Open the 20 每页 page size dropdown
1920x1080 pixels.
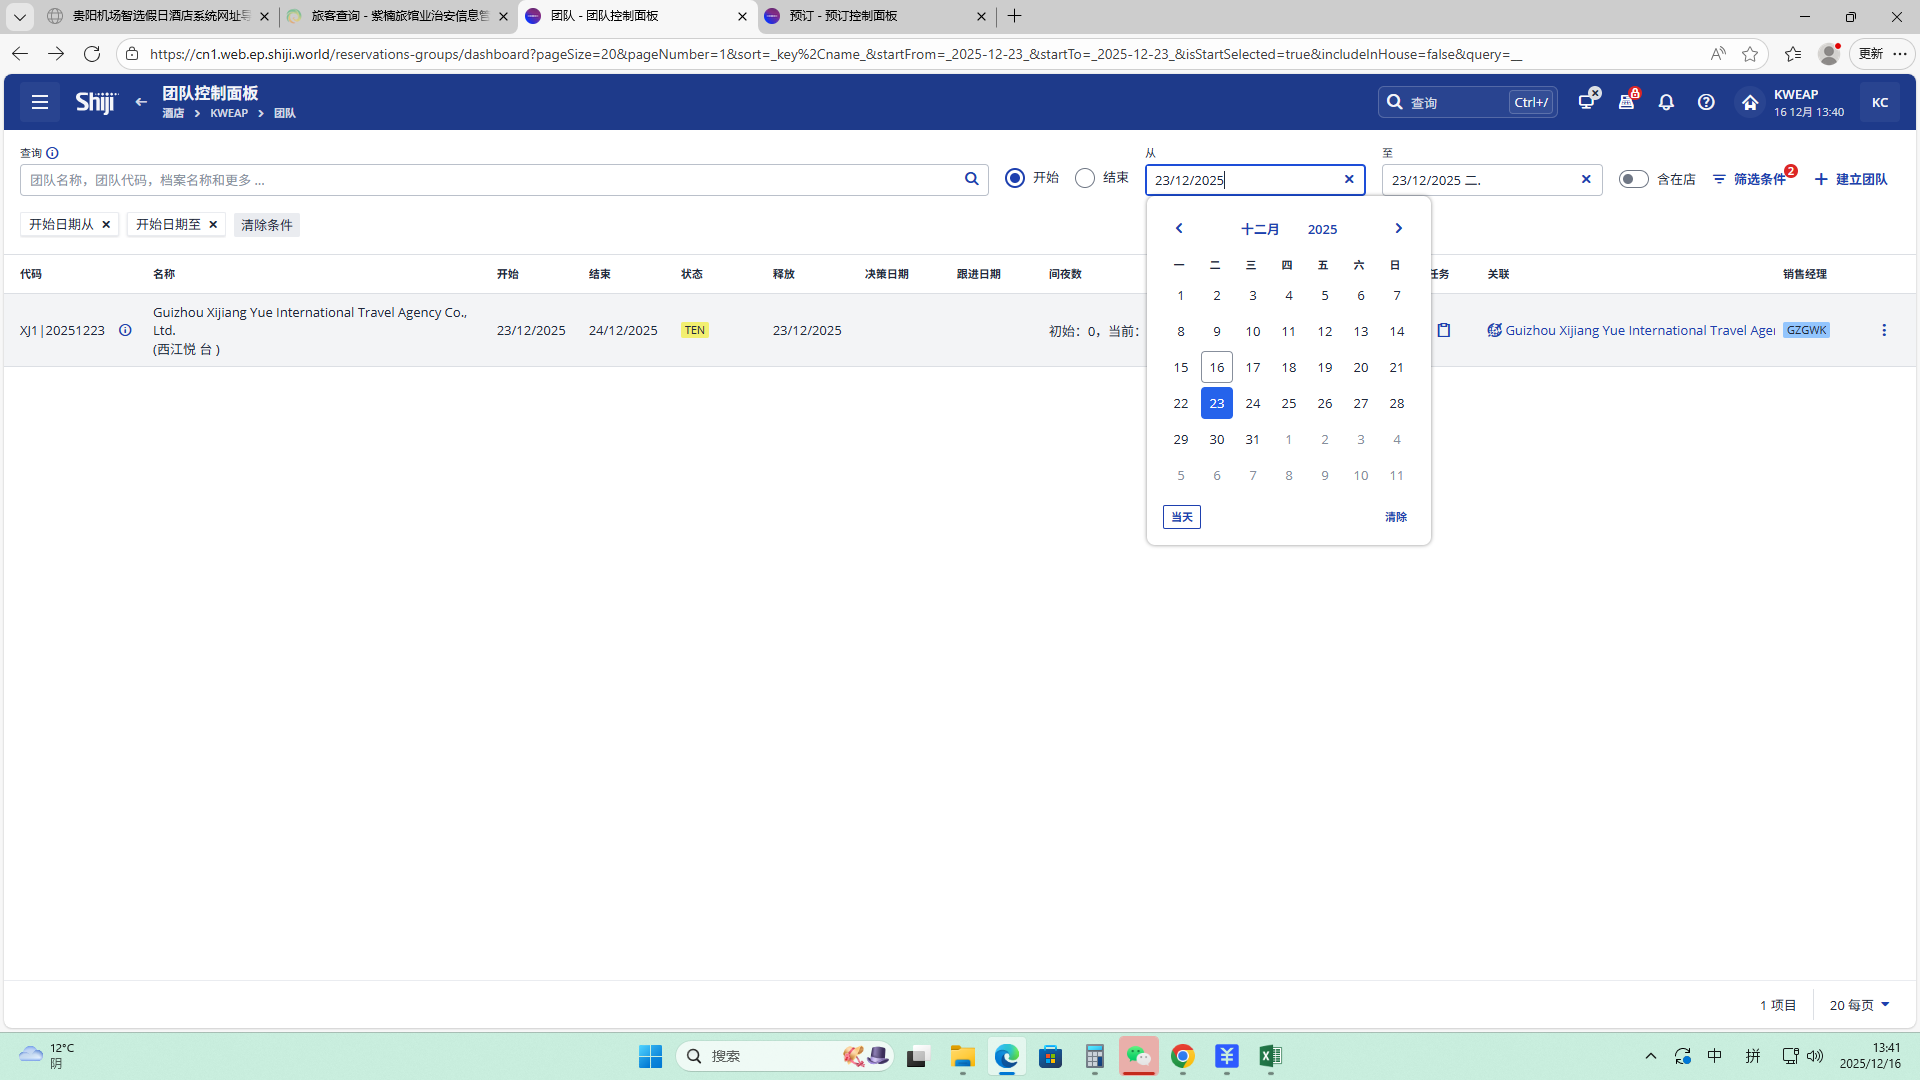point(1859,1005)
